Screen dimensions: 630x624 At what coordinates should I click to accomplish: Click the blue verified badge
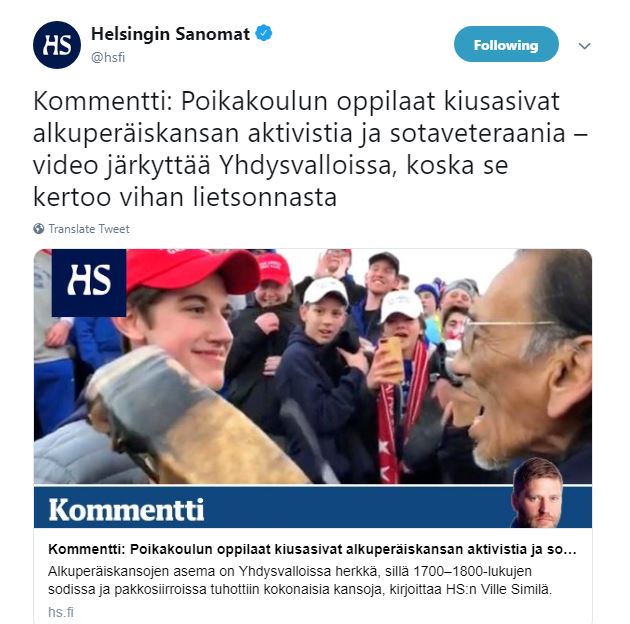click(x=264, y=33)
